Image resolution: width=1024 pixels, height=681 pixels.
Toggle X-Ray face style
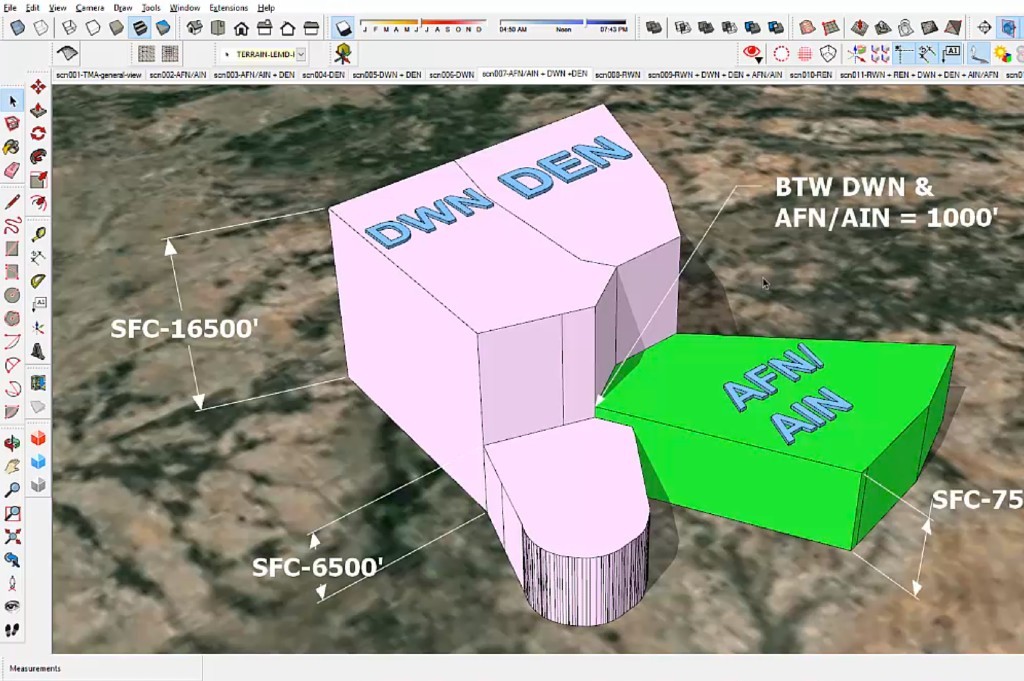tap(17, 28)
